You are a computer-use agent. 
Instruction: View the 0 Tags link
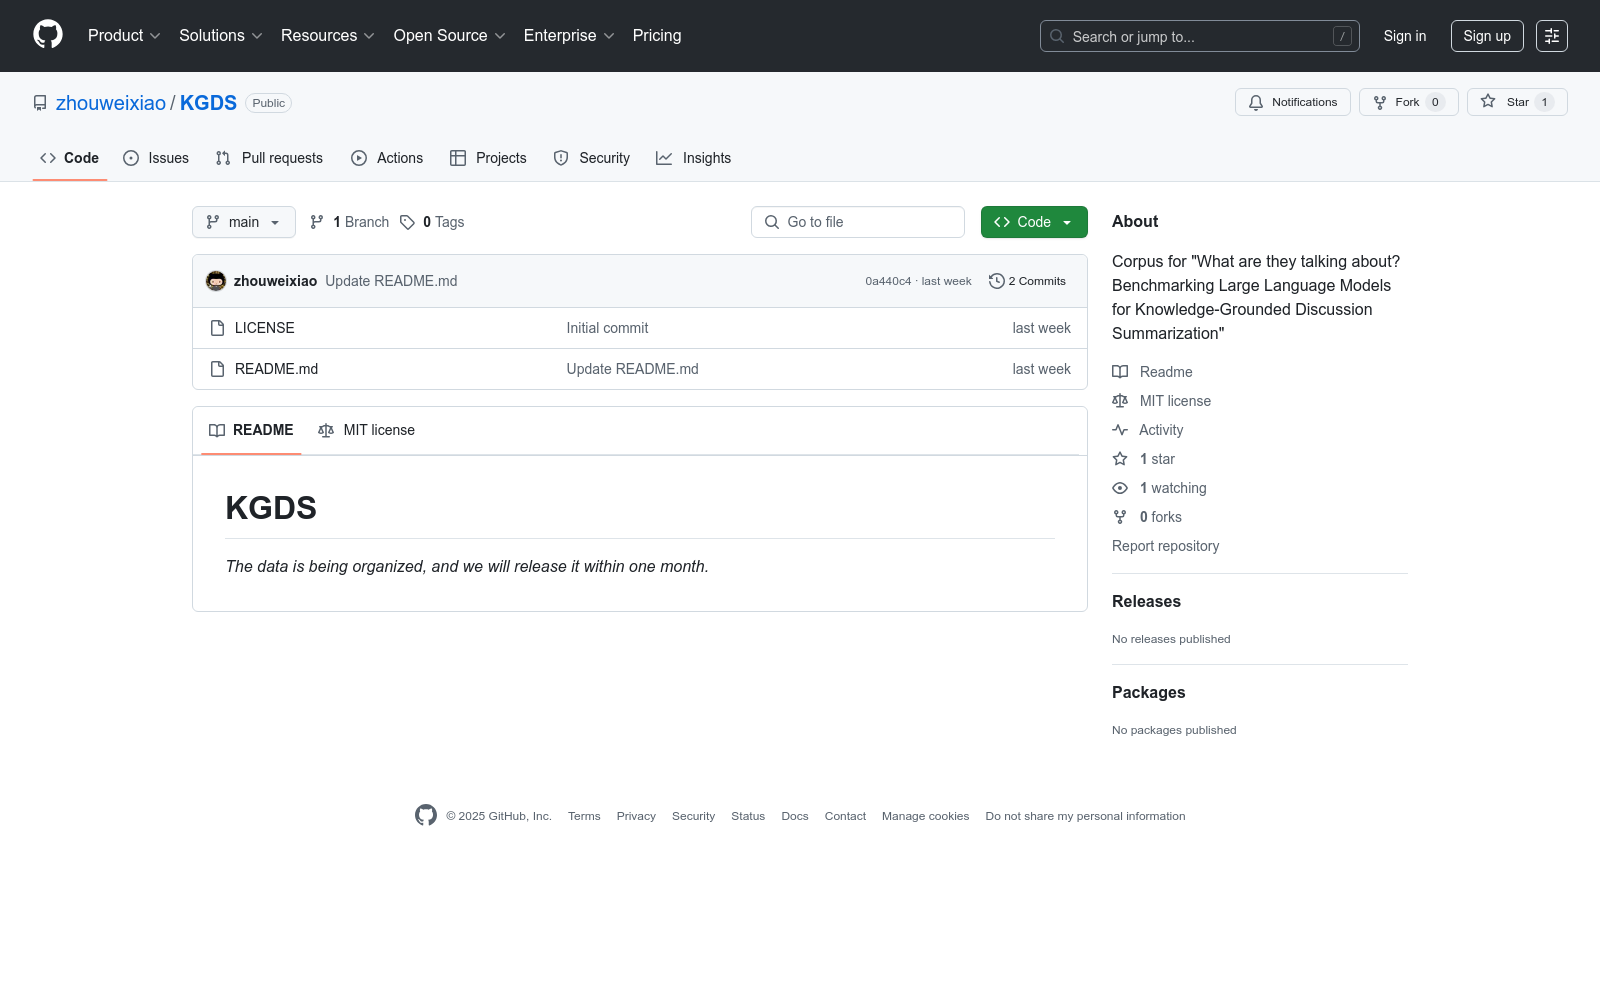pyautogui.click(x=432, y=222)
